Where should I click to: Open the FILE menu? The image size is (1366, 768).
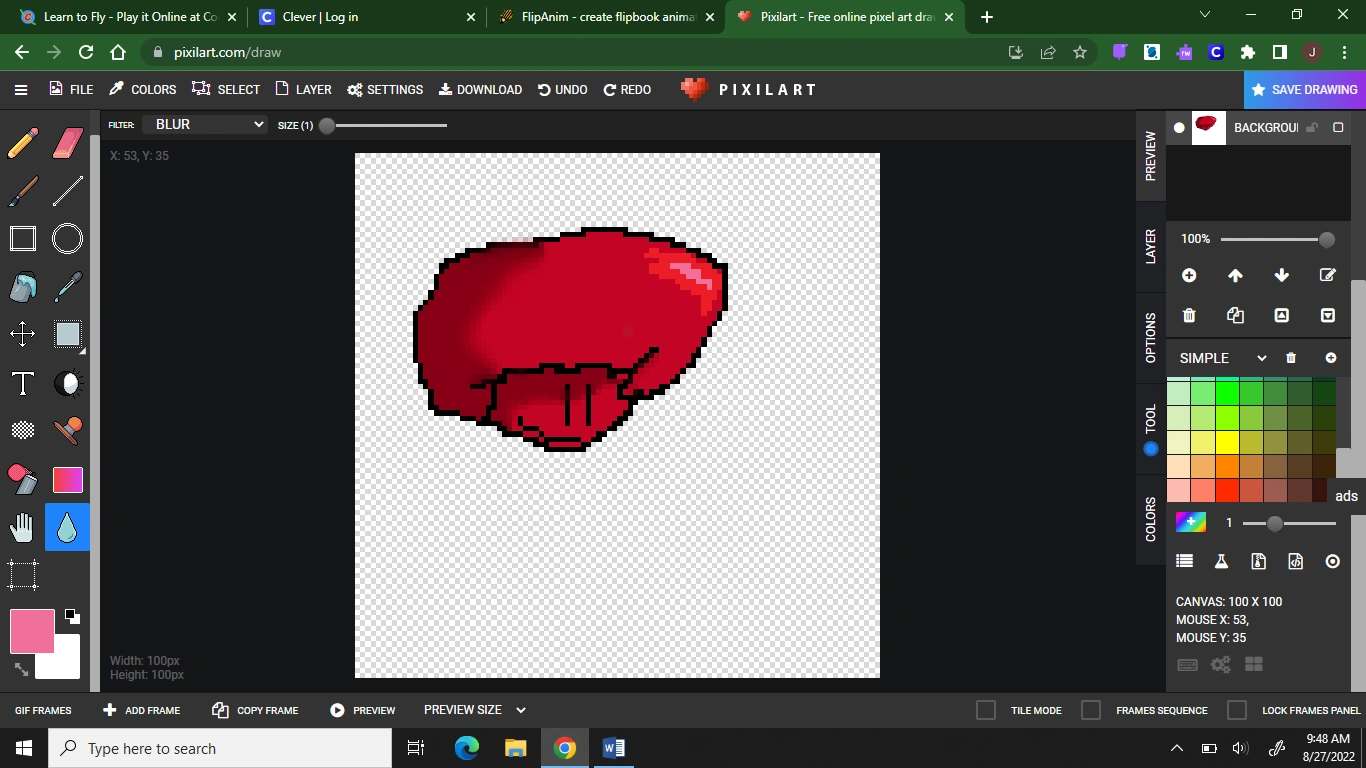tap(70, 89)
